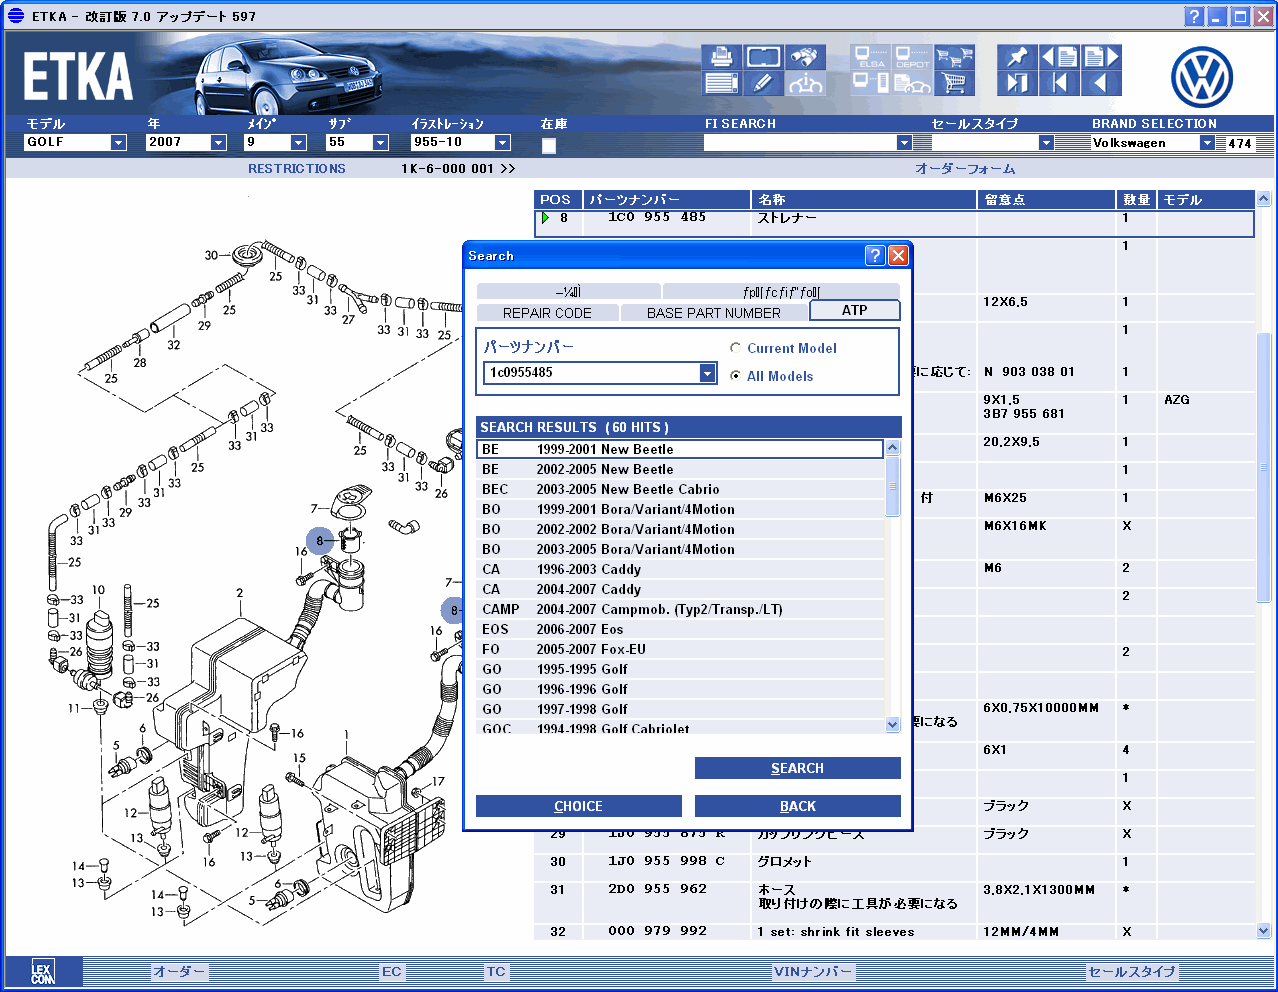The image size is (1278, 992).
Task: Click the 1K-6-000 001 >> link
Action: pos(458,169)
